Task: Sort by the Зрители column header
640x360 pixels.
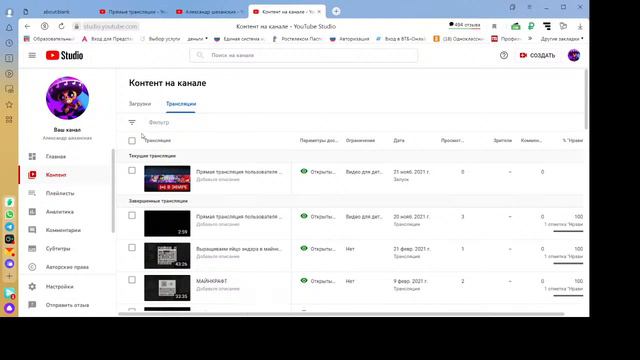Action: 502,140
